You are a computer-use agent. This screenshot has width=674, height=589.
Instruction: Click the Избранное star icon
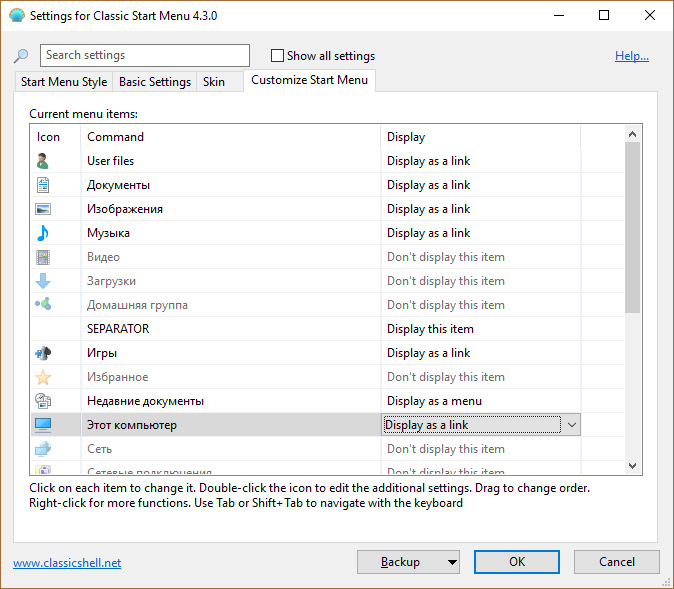click(43, 377)
